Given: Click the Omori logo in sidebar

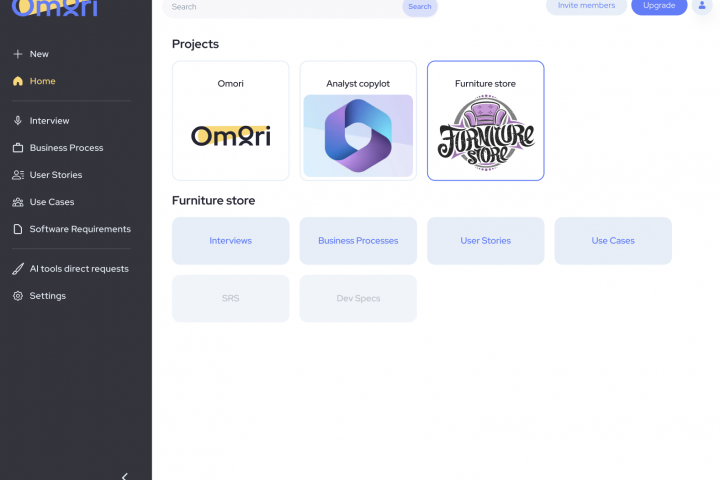Looking at the screenshot, I should pyautogui.click(x=55, y=8).
